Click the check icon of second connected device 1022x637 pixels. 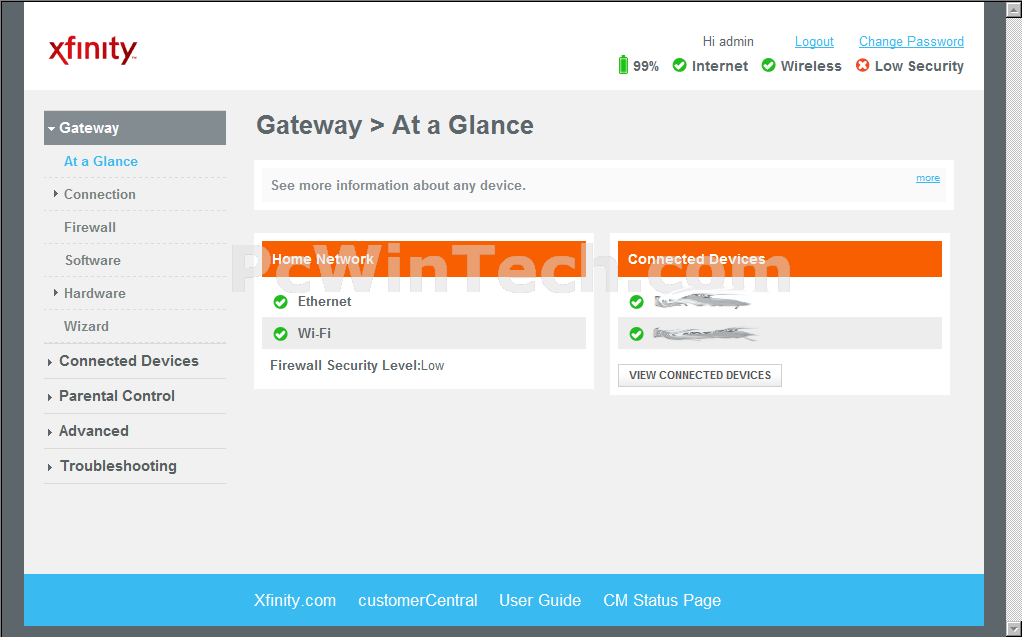coord(637,334)
